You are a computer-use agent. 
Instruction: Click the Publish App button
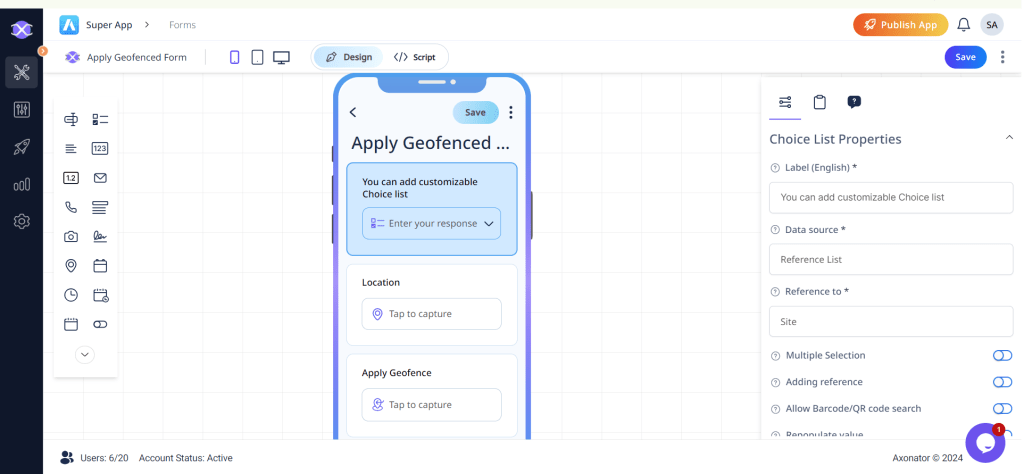click(900, 25)
